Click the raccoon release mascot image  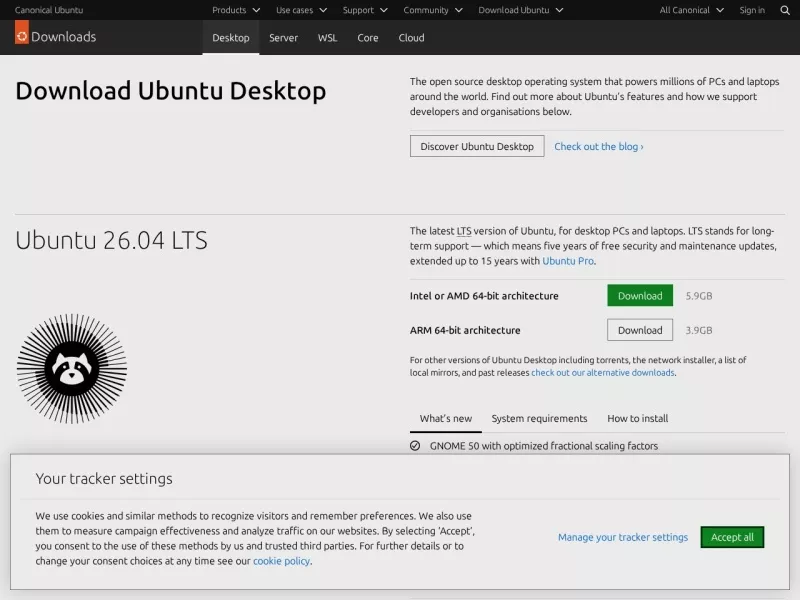[71, 368]
